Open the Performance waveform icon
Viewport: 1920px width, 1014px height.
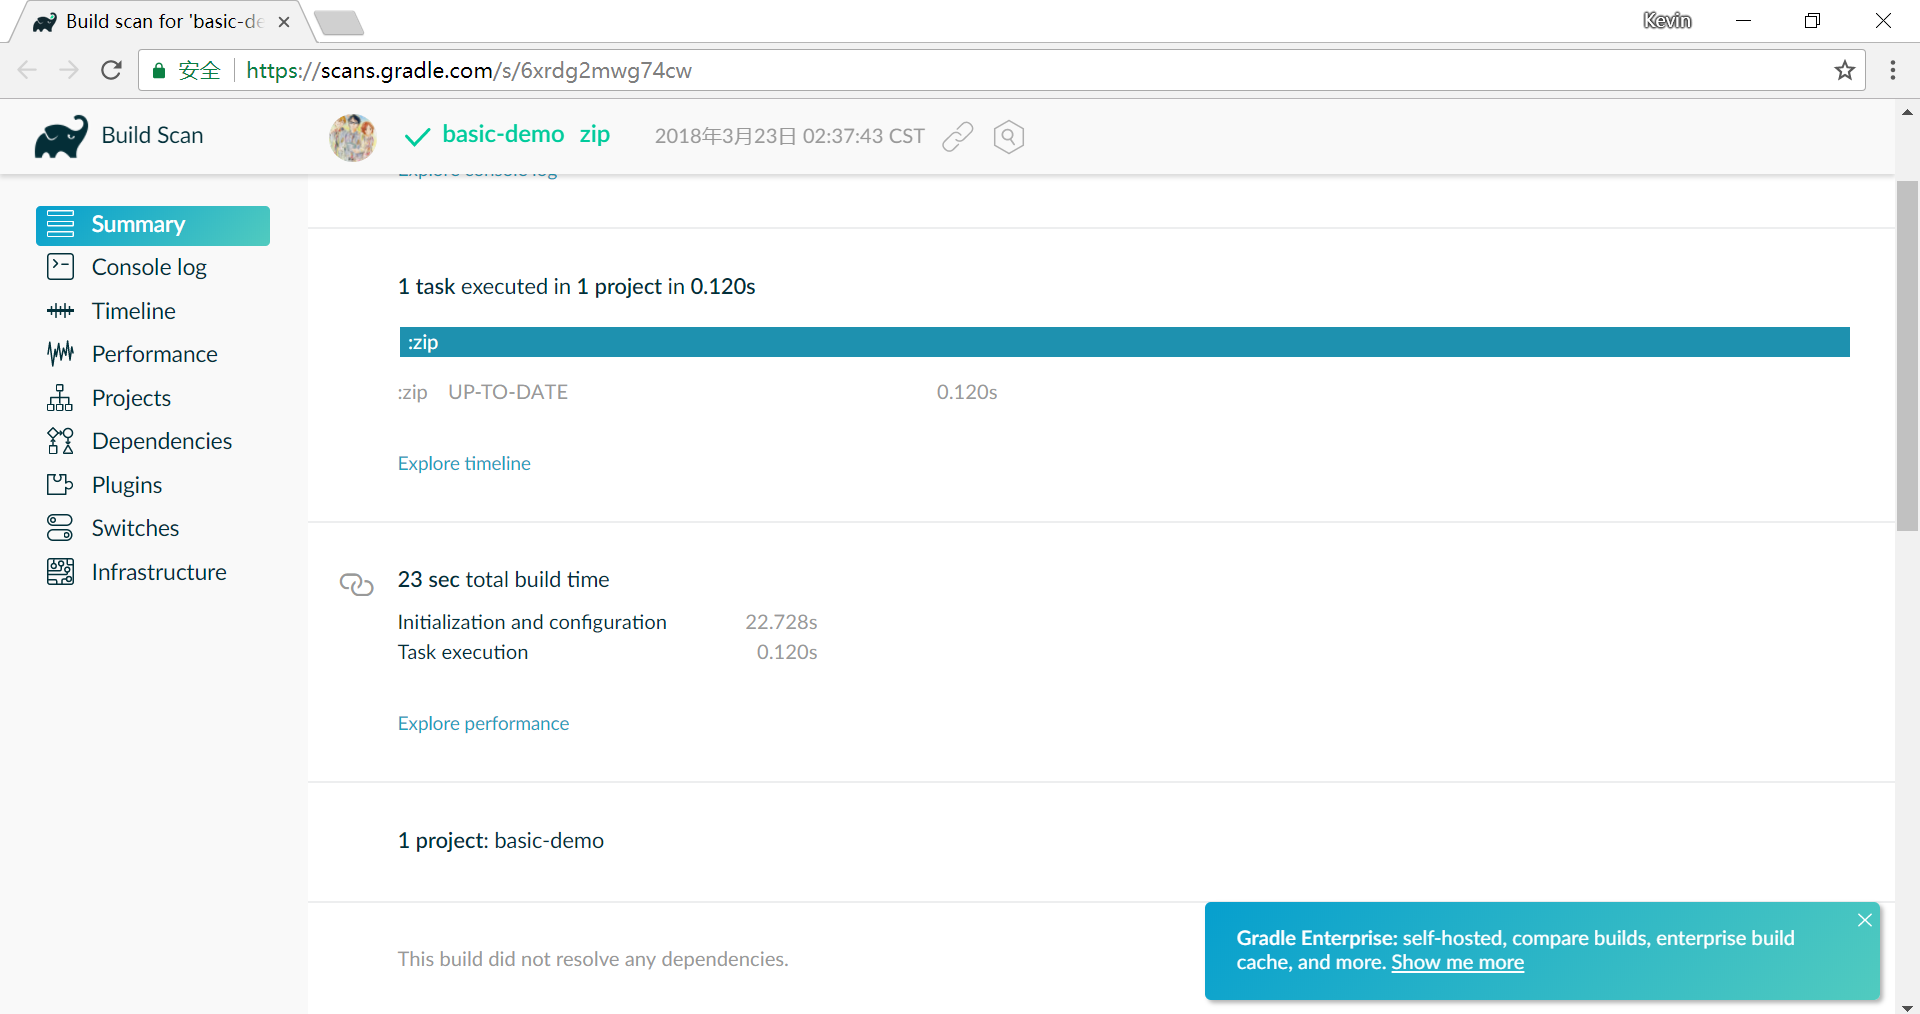point(60,354)
